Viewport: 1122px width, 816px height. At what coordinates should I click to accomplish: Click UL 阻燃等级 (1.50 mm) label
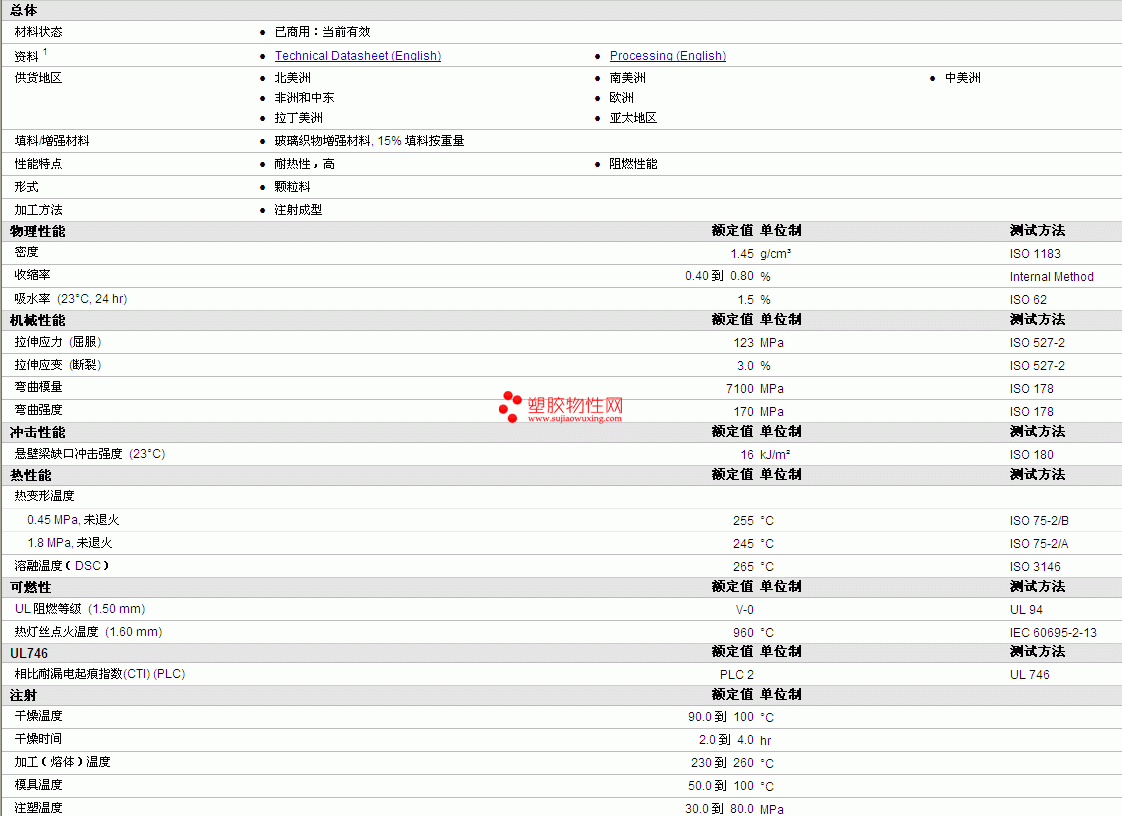click(80, 608)
